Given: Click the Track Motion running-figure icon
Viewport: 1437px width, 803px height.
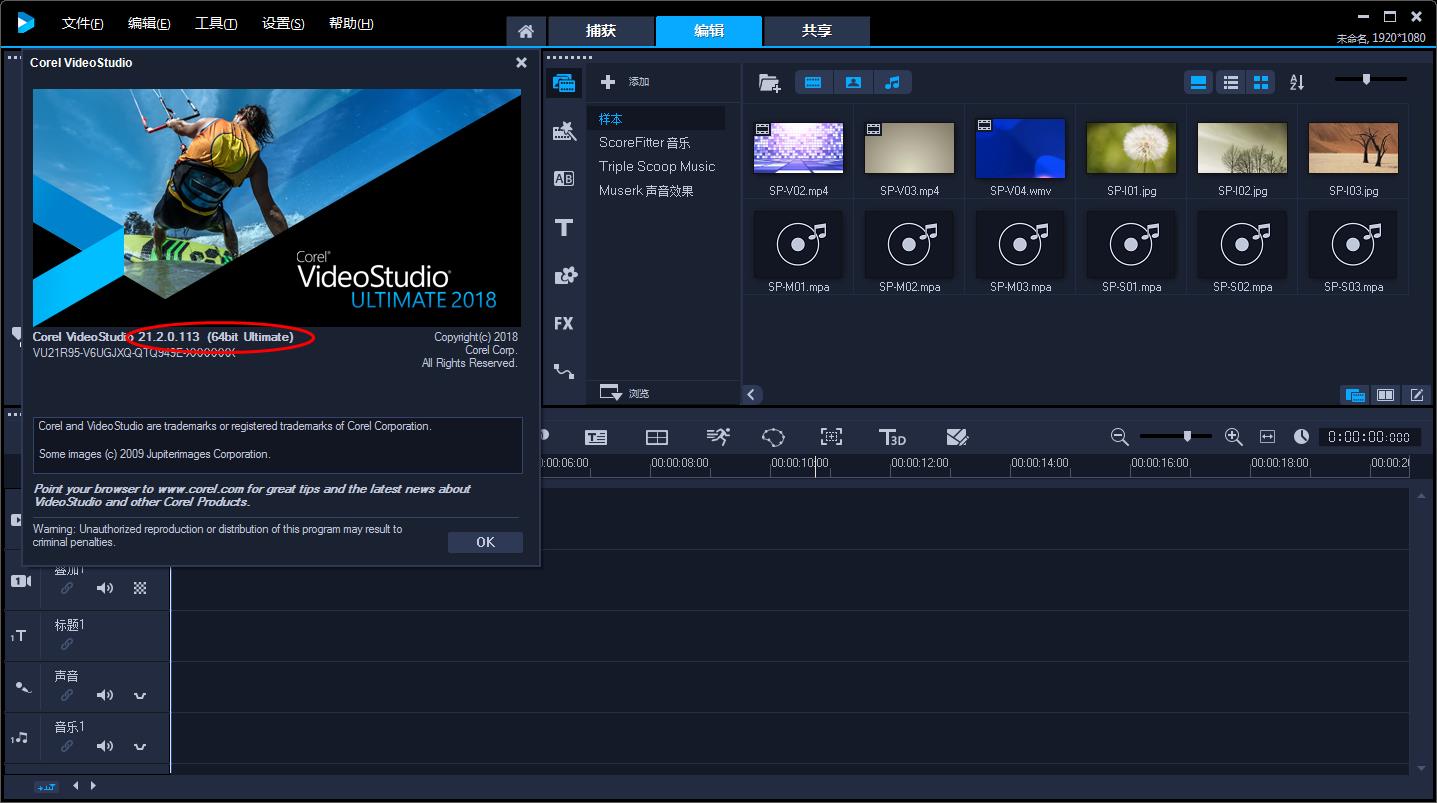Looking at the screenshot, I should click(718, 436).
